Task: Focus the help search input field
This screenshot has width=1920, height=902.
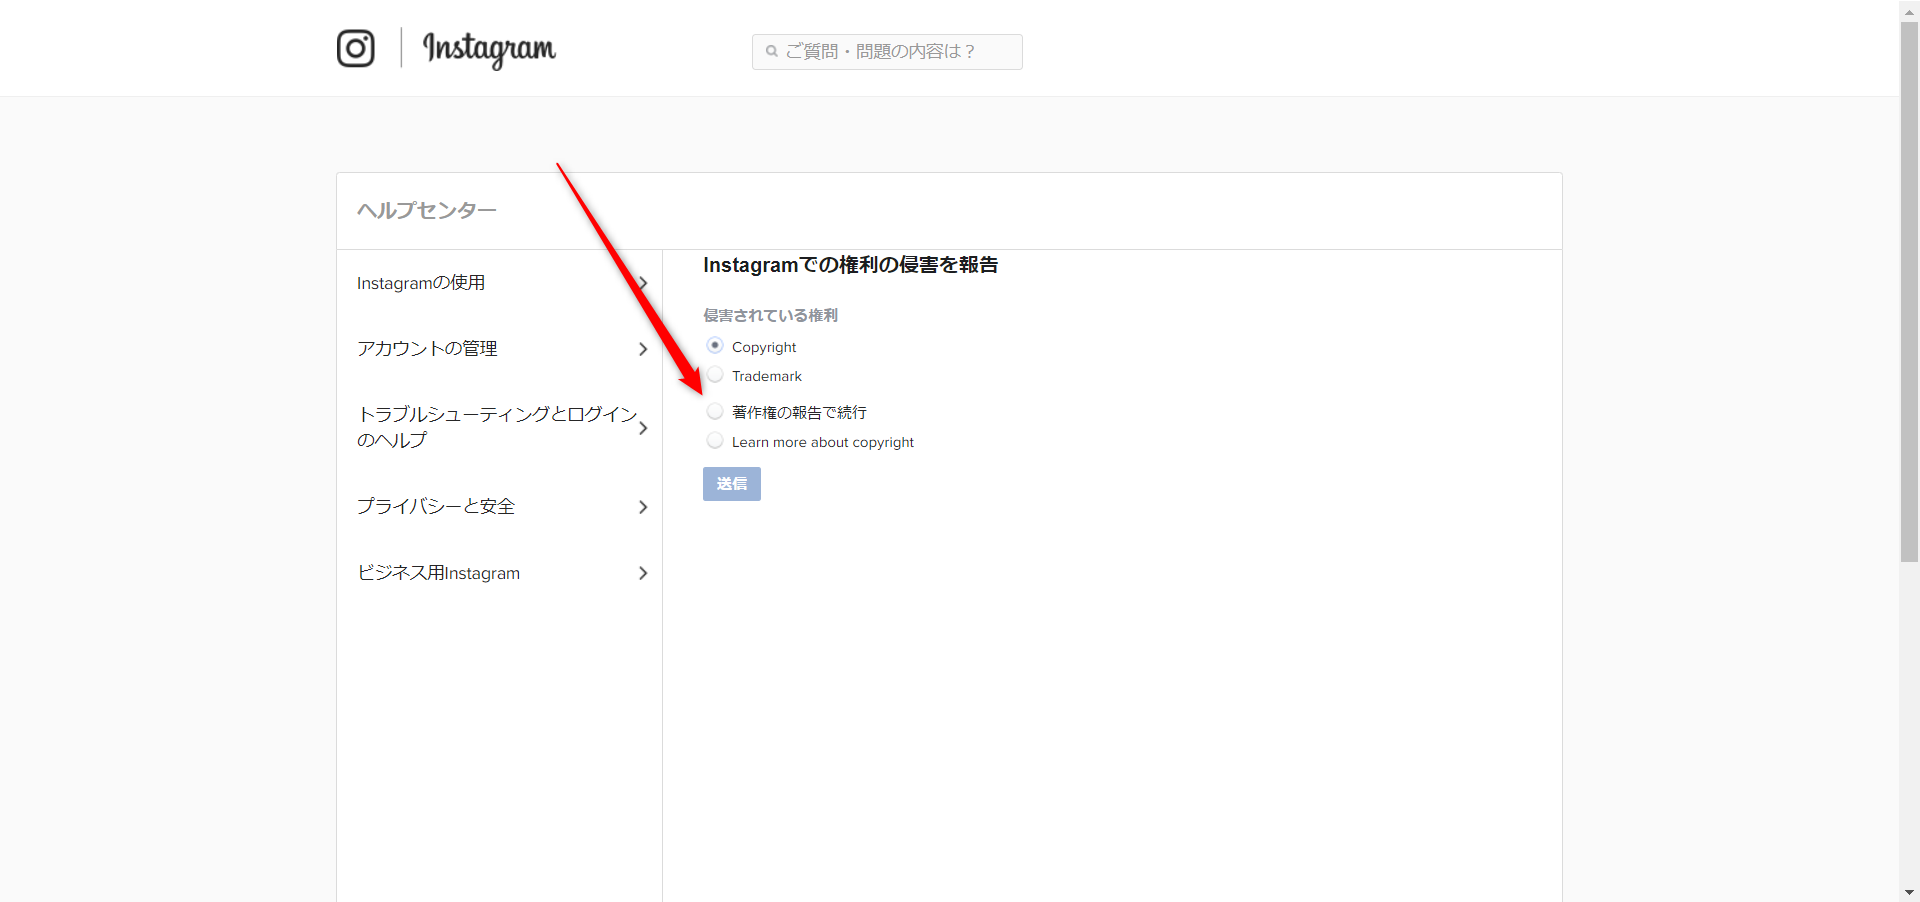Action: pyautogui.click(x=887, y=52)
